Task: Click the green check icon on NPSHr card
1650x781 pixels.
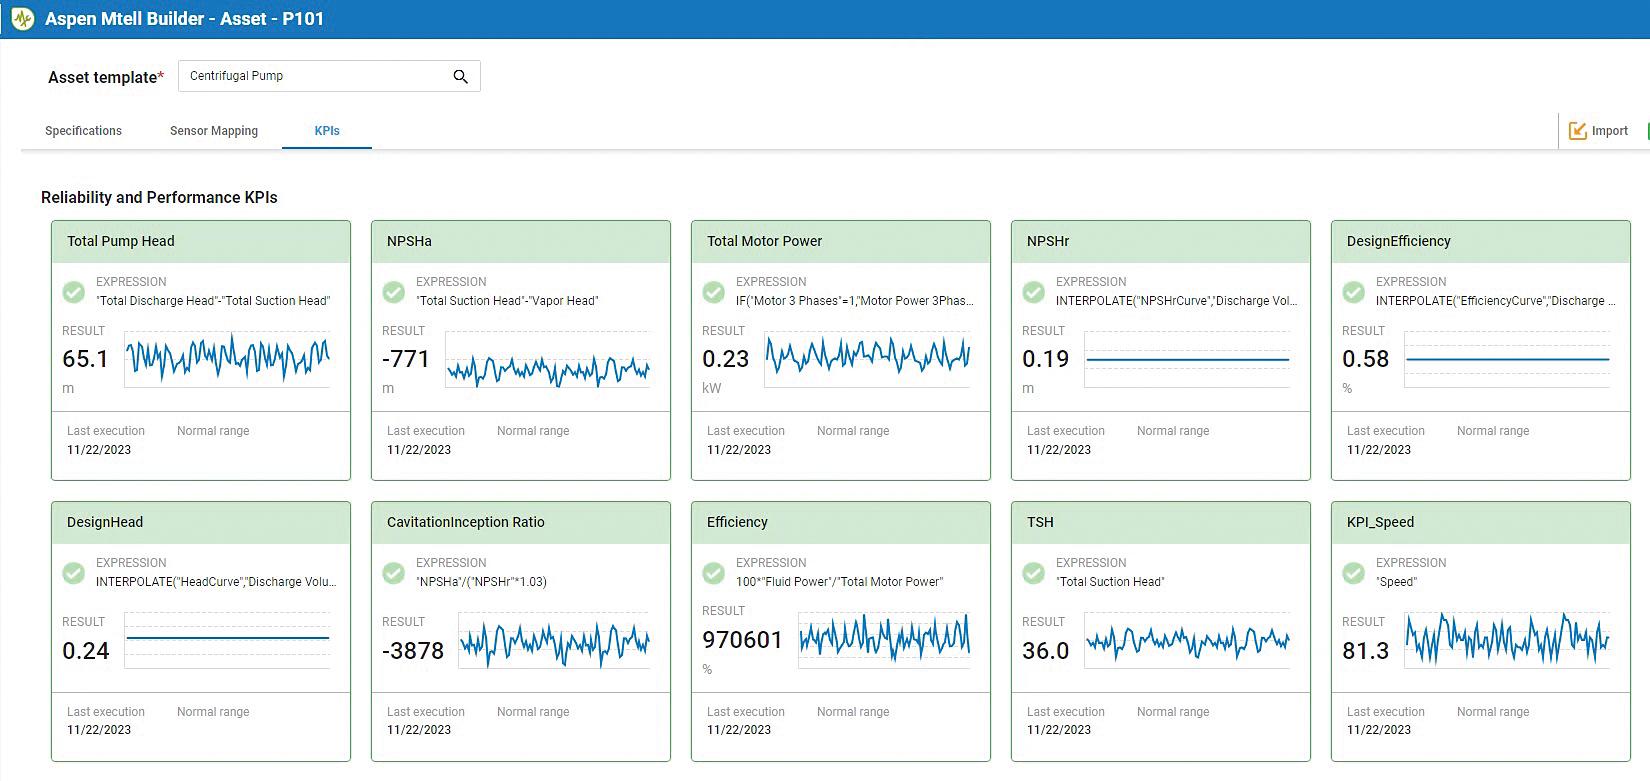Action: pyautogui.click(x=1034, y=292)
